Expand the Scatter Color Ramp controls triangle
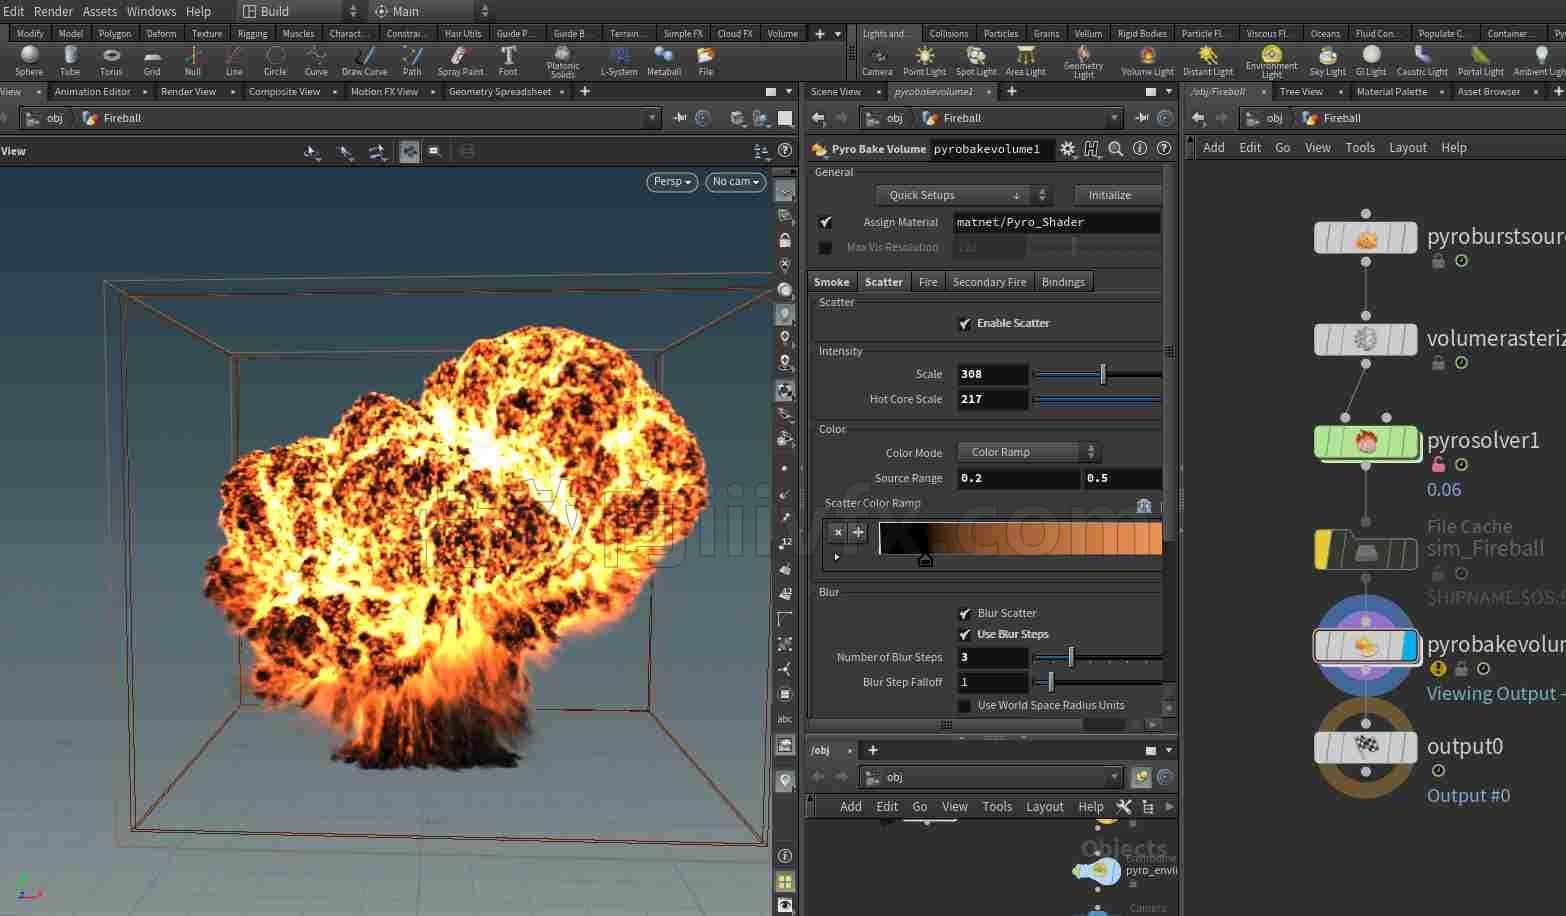The width and height of the screenshot is (1566, 916). (837, 557)
